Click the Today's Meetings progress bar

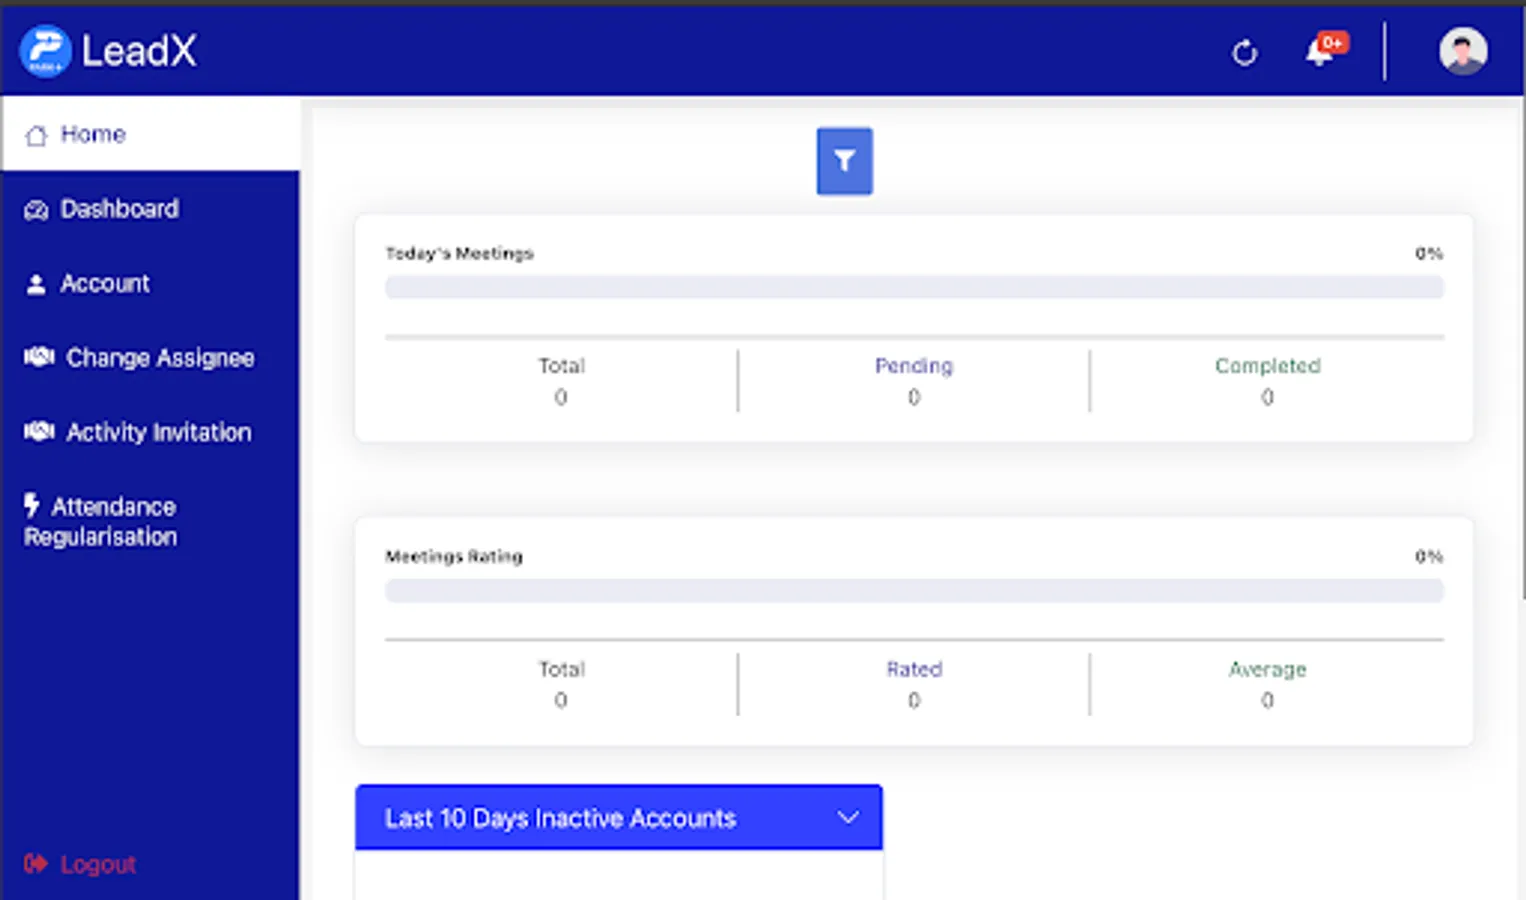point(913,287)
